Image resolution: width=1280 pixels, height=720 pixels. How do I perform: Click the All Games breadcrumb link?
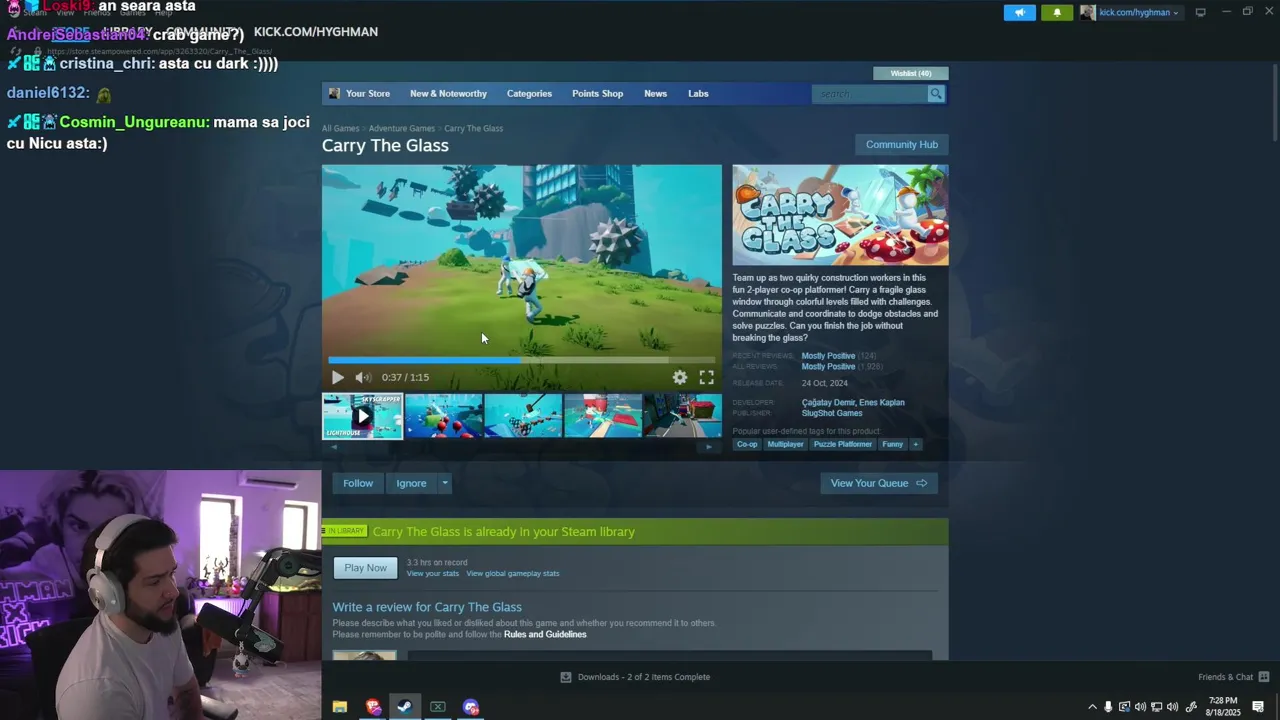[x=340, y=128]
